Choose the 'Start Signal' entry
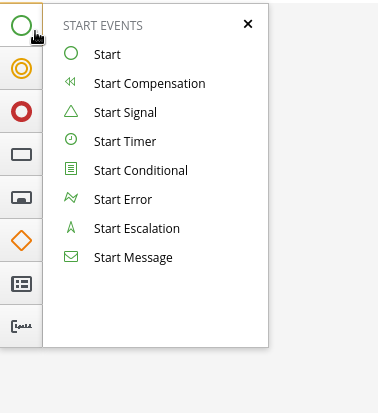Viewport: 378px width, 413px height. coord(125,113)
